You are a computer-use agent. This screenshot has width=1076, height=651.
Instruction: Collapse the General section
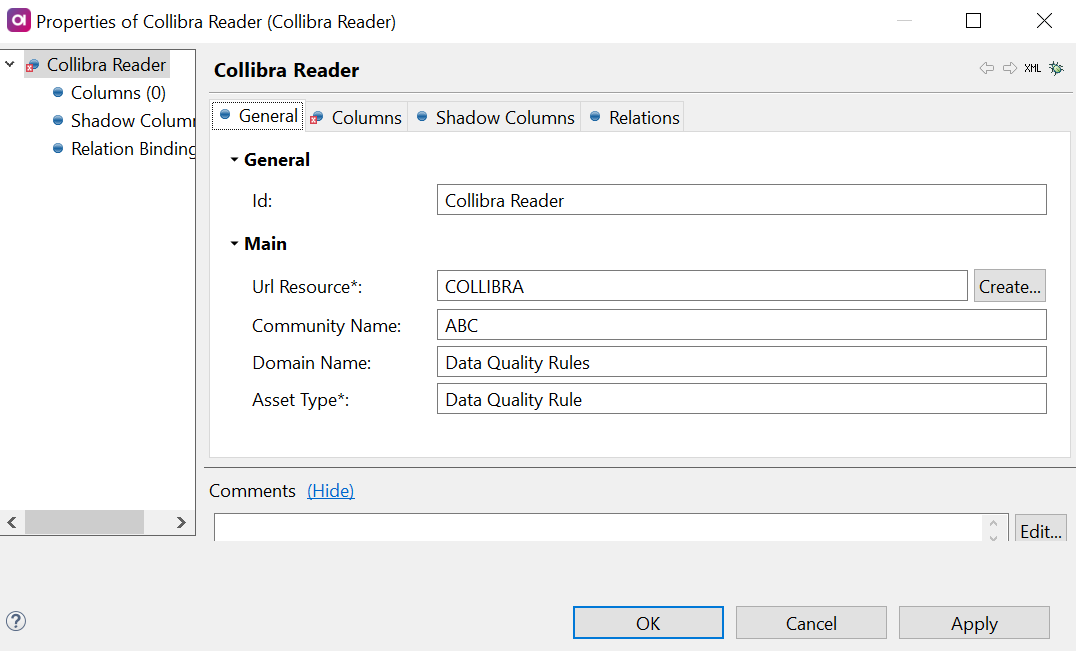pyautogui.click(x=234, y=160)
